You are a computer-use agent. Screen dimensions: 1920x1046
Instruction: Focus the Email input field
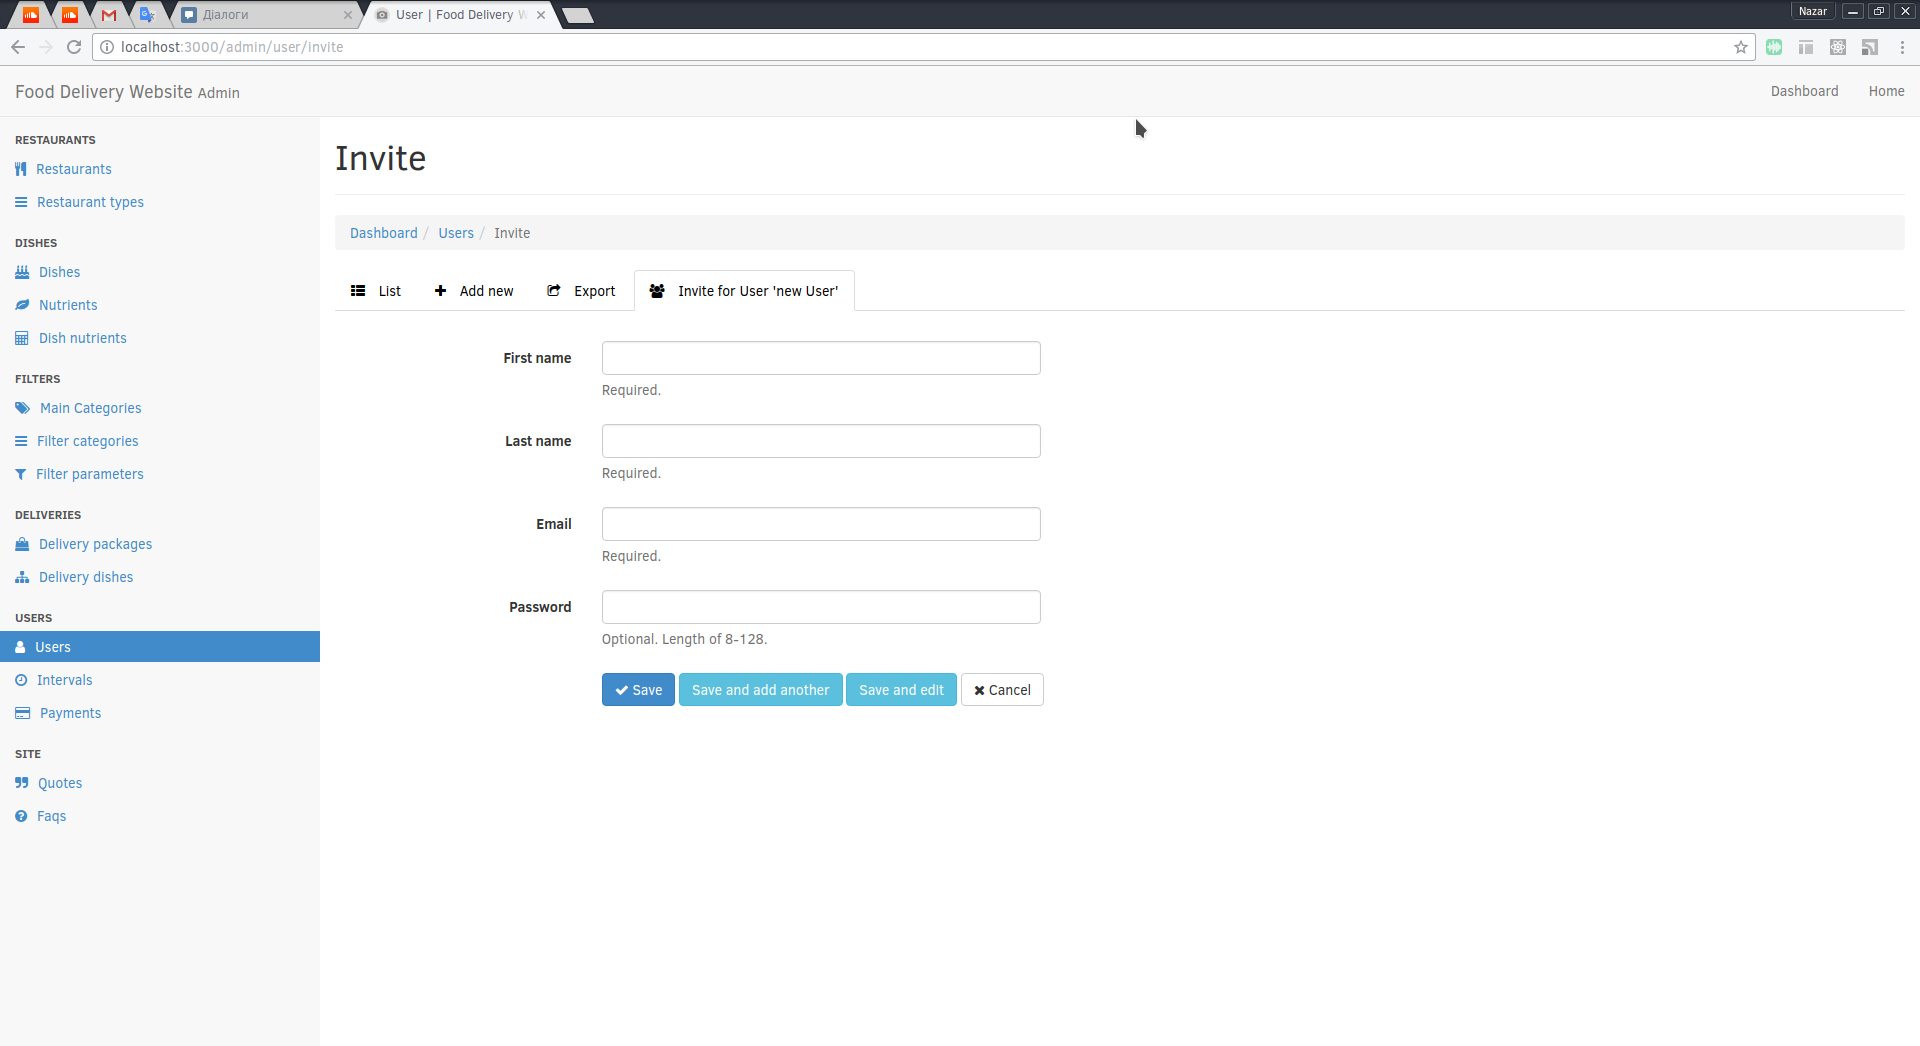tap(821, 524)
